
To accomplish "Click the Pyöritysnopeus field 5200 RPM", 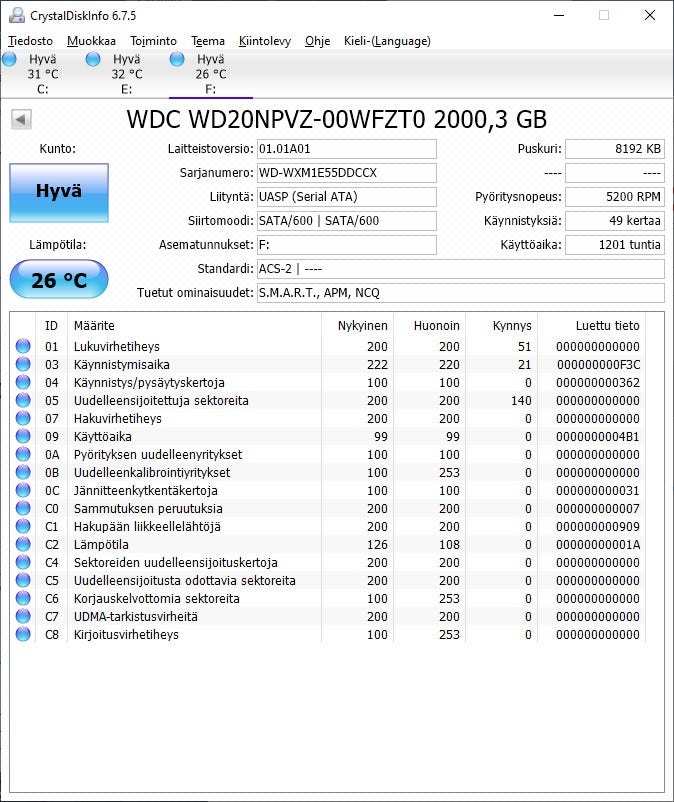I will (615, 197).
